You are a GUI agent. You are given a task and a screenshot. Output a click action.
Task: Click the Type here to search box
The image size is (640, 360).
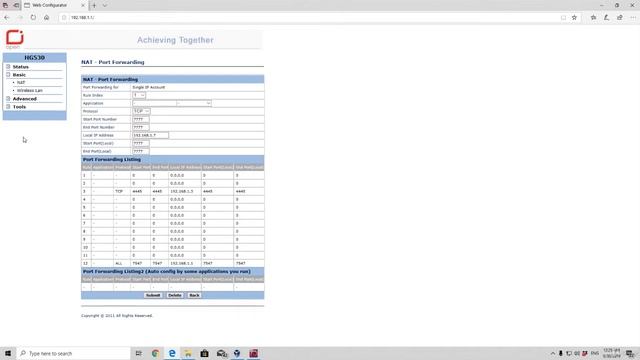coord(73,353)
